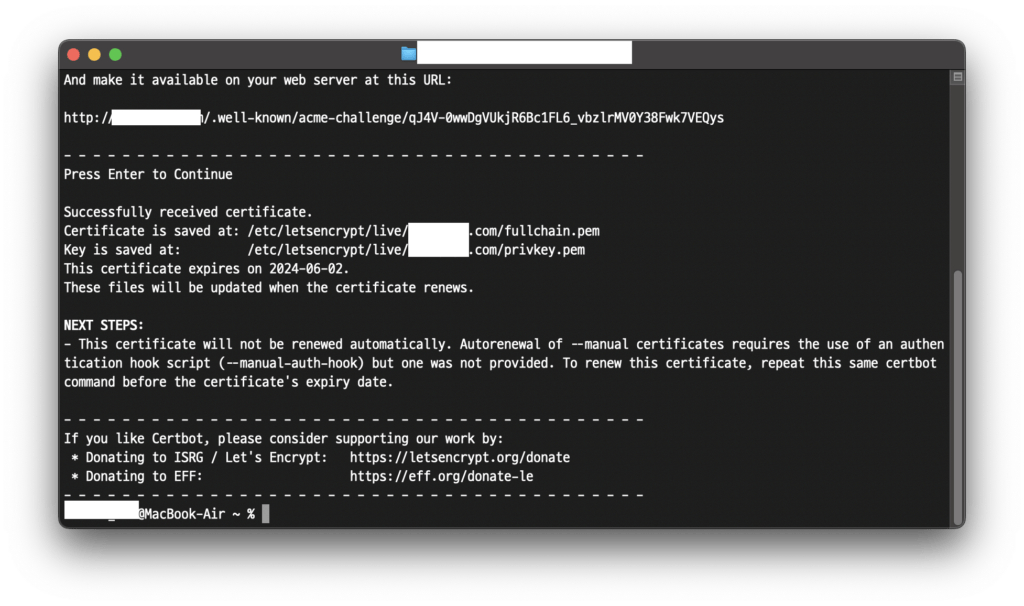The height and width of the screenshot is (606, 1024).
Task: Open the letsencrypt.org/donate URL
Action: pos(459,457)
